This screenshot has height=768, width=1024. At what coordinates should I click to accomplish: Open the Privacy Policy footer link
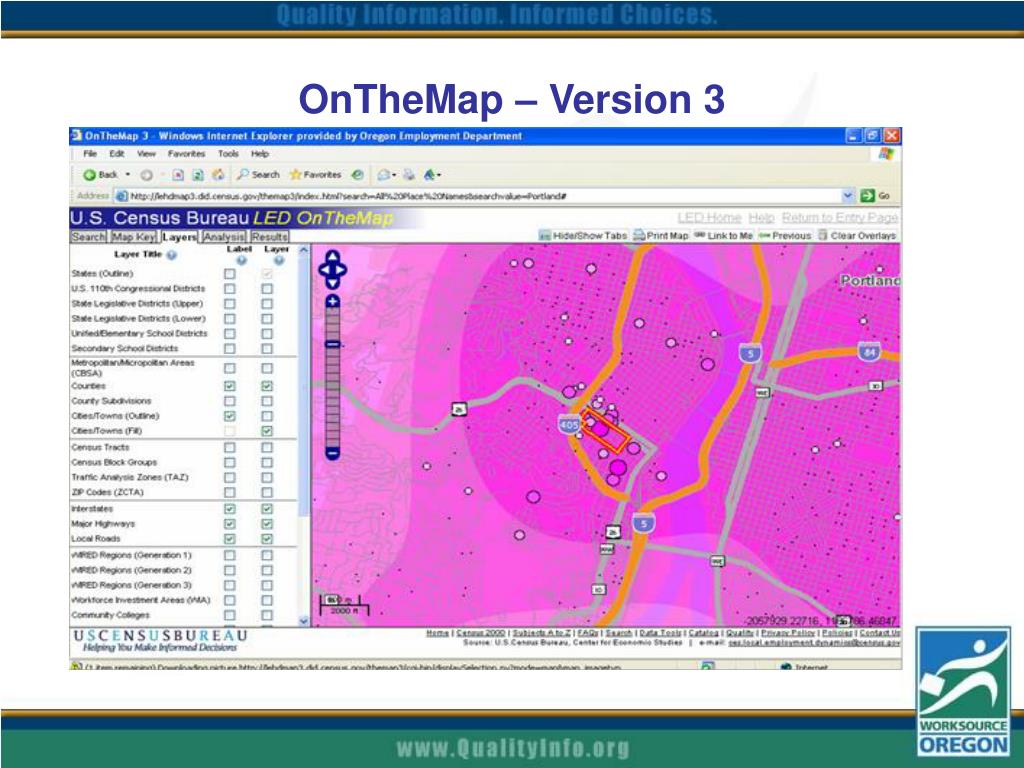coord(788,633)
